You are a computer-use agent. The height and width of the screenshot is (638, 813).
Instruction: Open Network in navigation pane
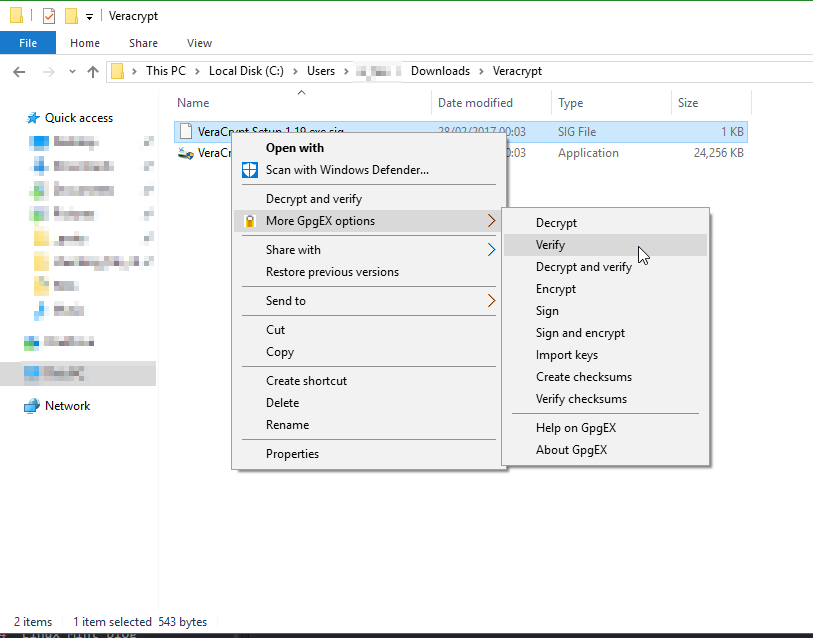click(x=67, y=406)
